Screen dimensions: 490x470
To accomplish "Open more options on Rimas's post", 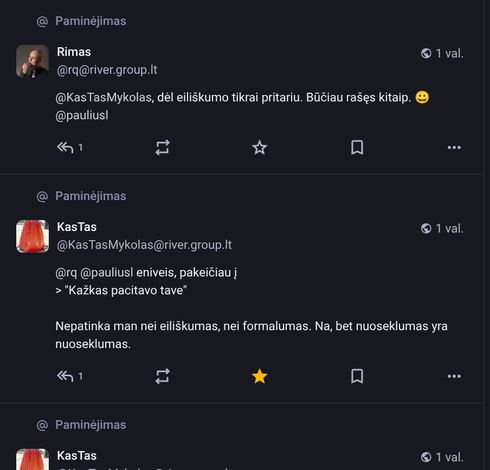I will coord(454,147).
